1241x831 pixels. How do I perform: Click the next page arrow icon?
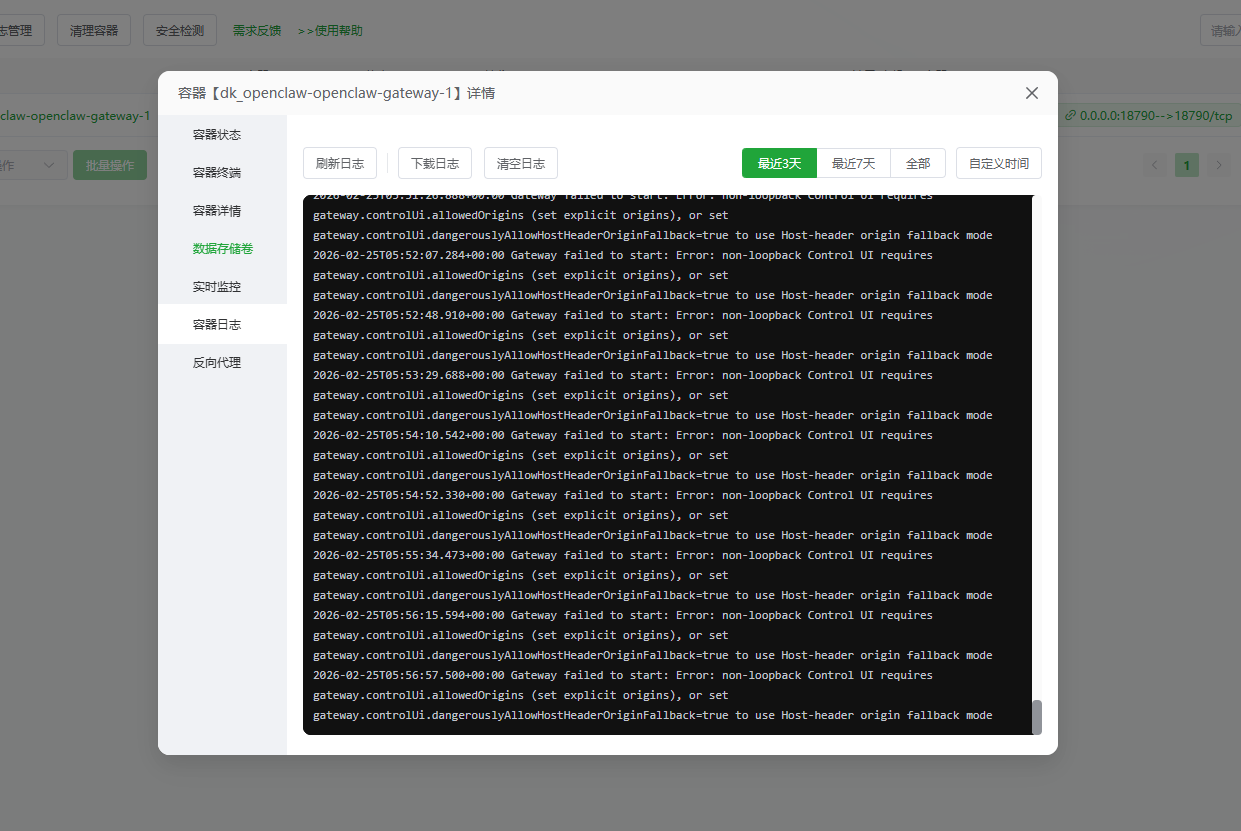pyautogui.click(x=1218, y=164)
